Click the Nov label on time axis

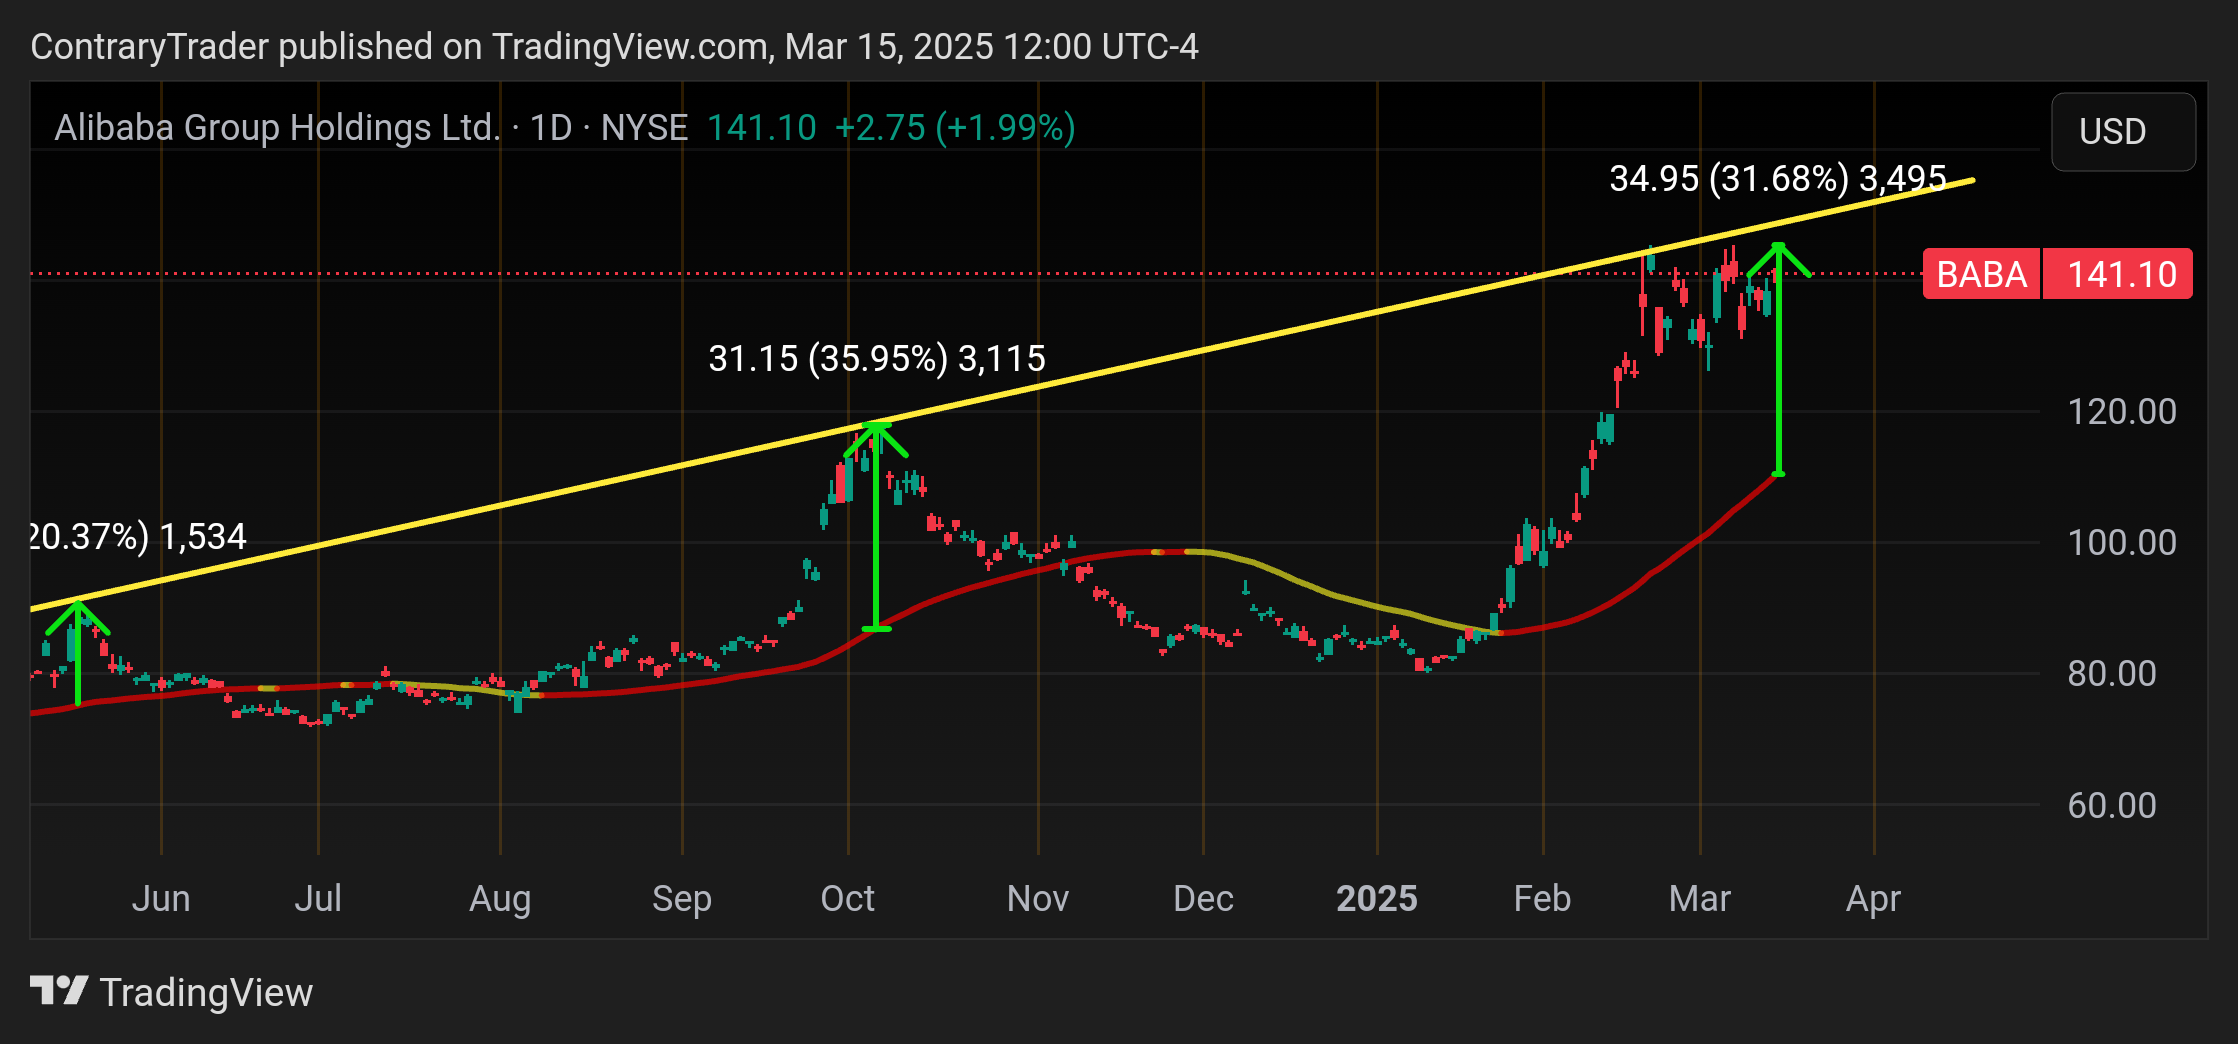pos(1038,898)
